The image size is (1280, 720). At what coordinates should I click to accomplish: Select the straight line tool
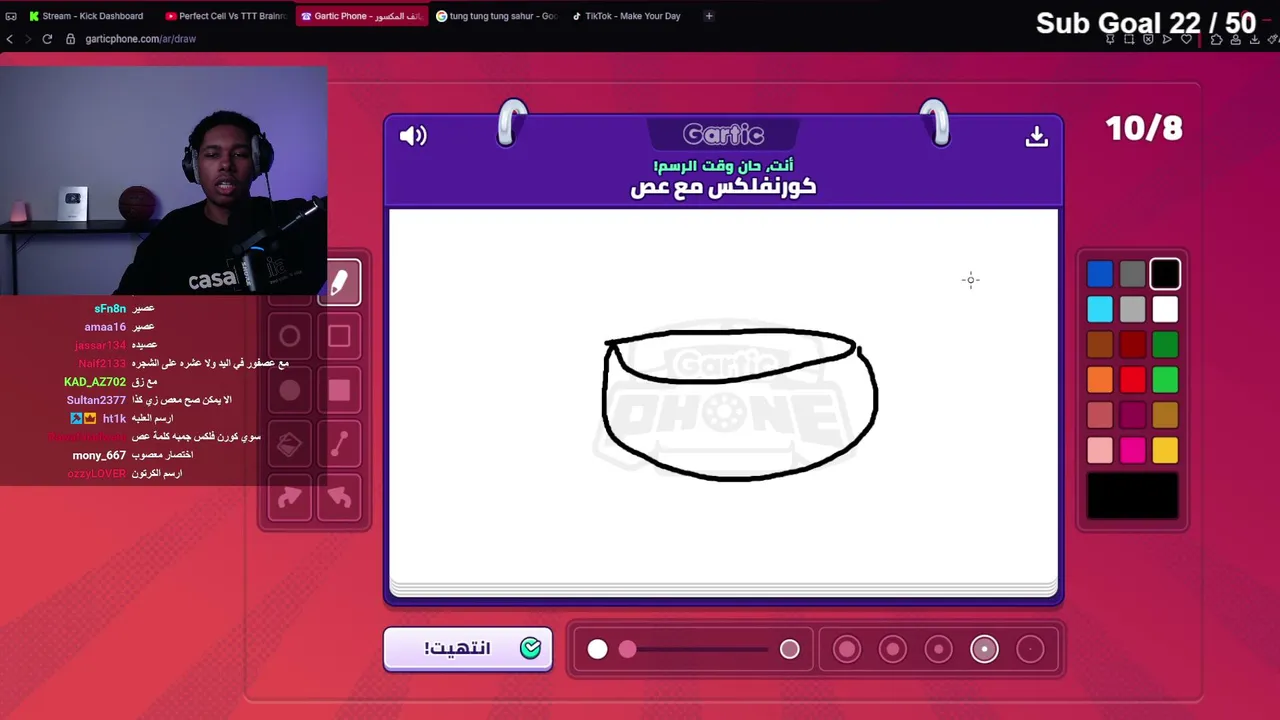tap(339, 445)
